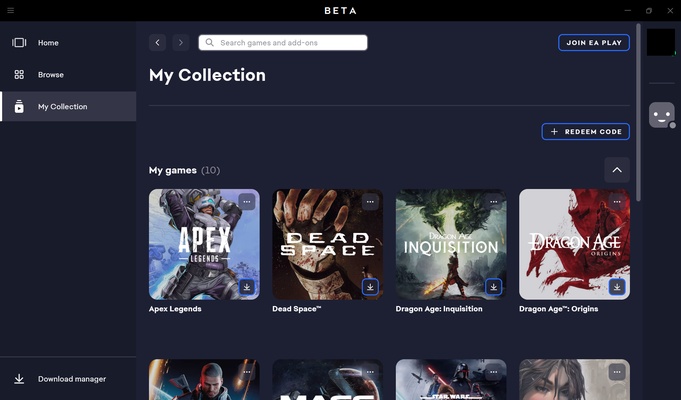Select My Collection in sidebar
This screenshot has height=400, width=681.
pyautogui.click(x=68, y=106)
